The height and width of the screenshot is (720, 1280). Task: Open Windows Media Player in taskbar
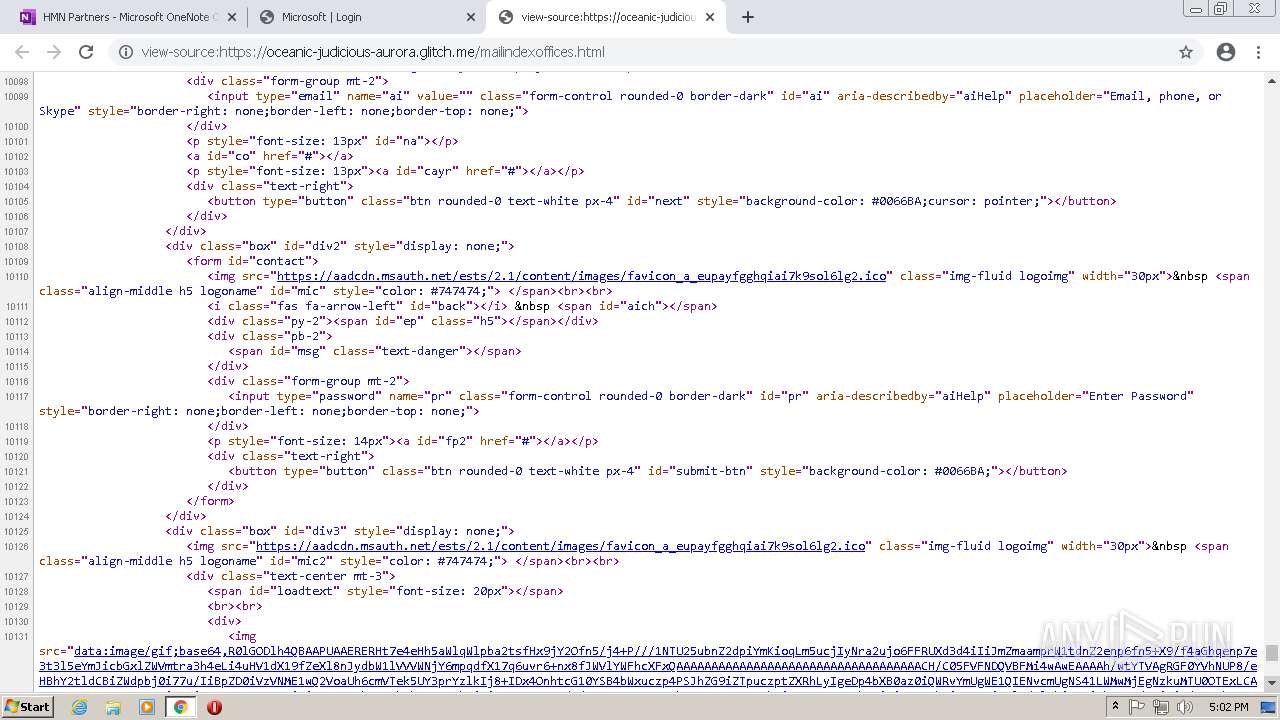click(147, 707)
